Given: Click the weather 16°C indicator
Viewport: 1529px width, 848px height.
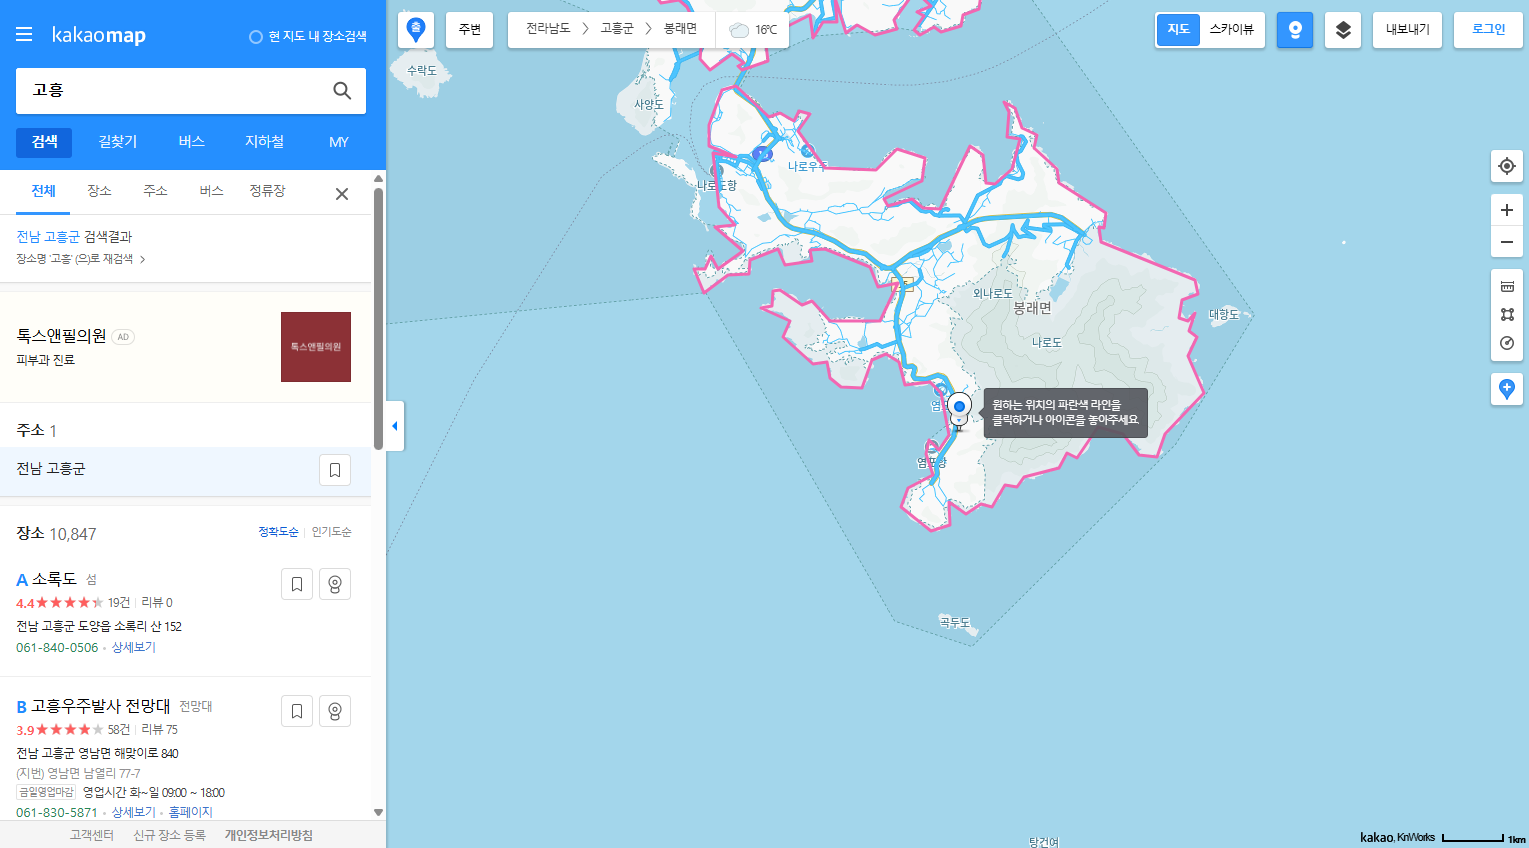Looking at the screenshot, I should click(x=753, y=30).
